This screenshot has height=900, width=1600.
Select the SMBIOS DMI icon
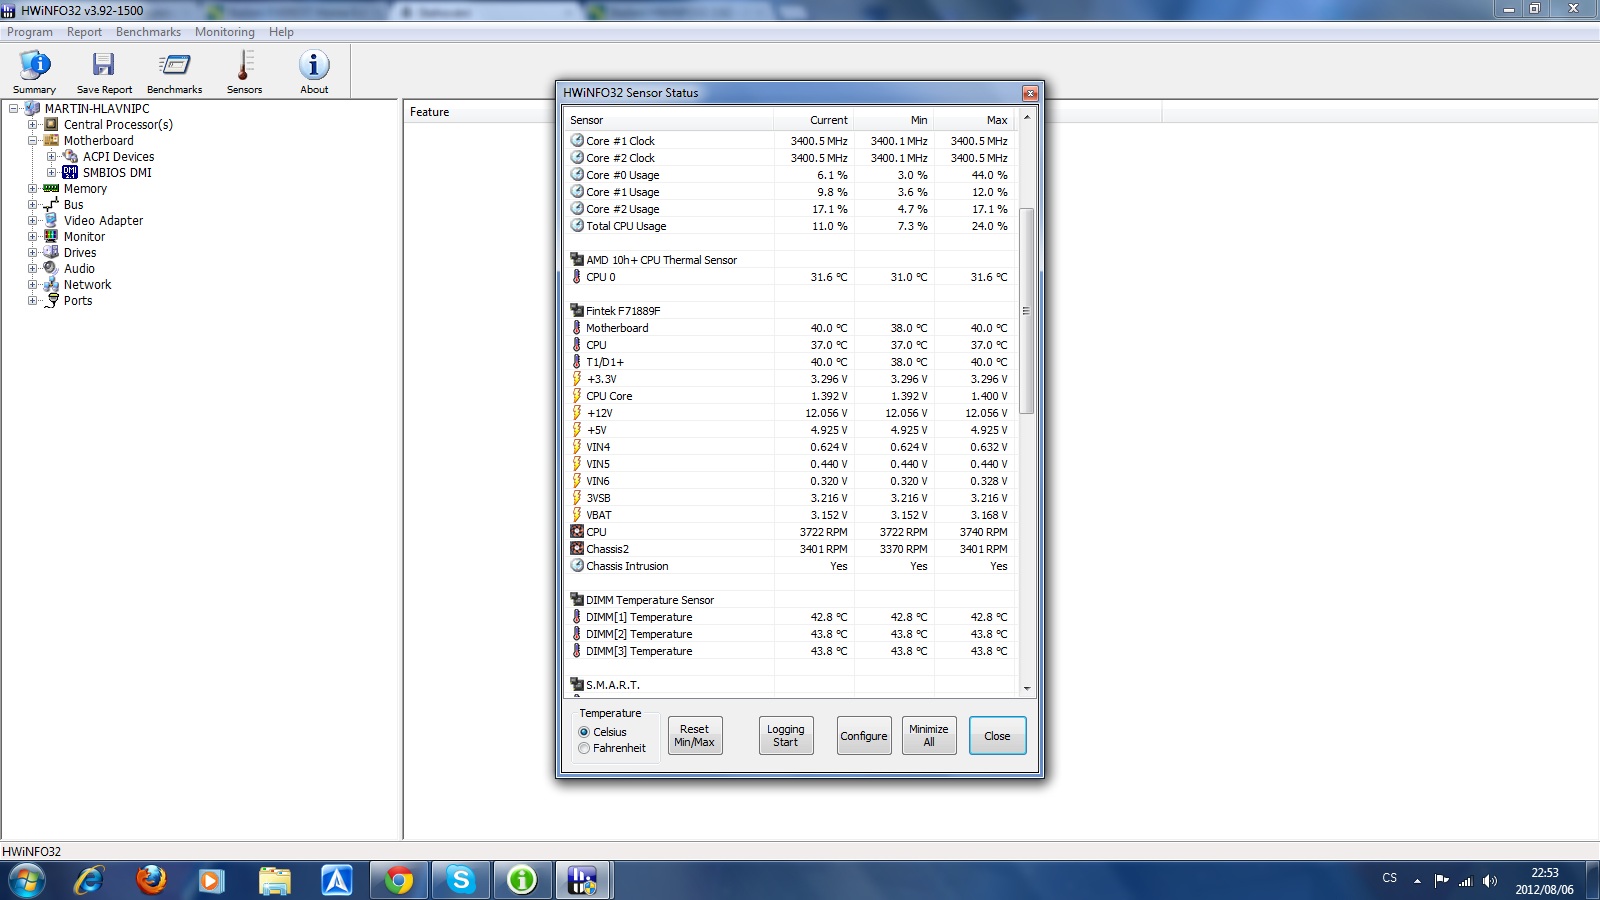click(x=70, y=172)
